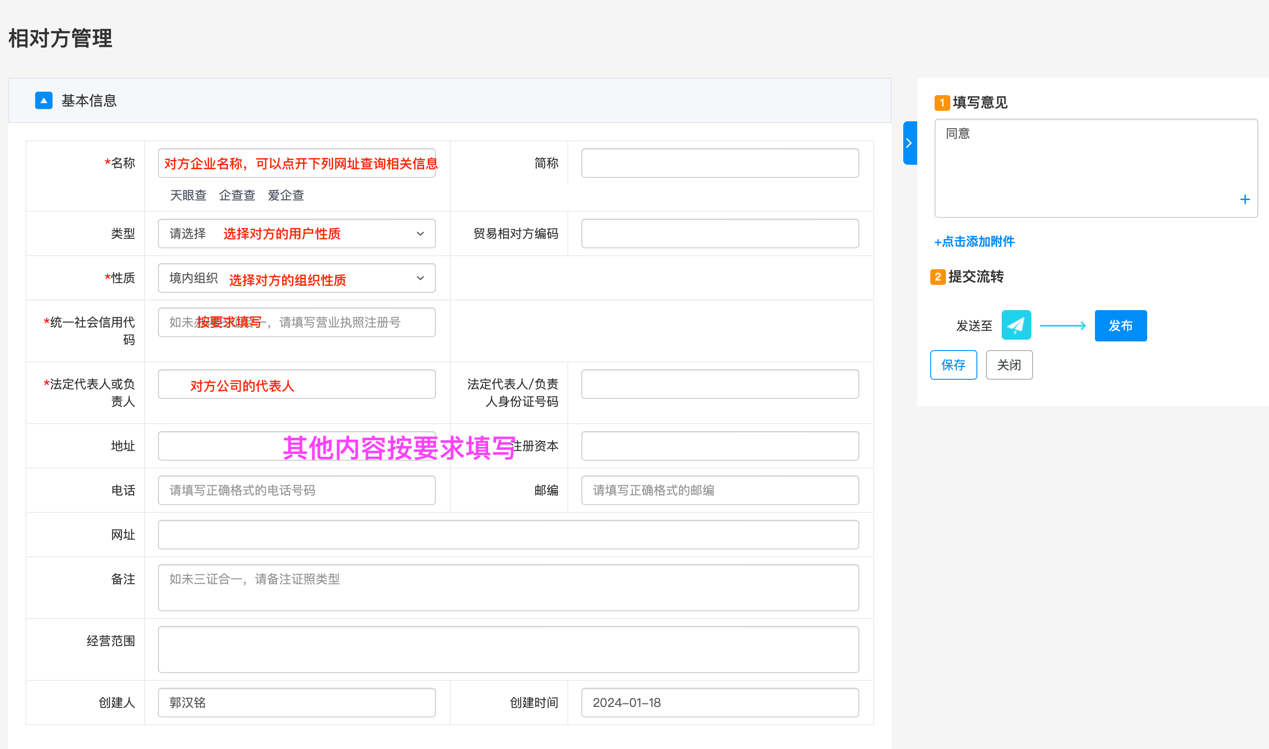Click the orange "2" badge beside 提交流转
Viewport: 1269px width, 749px height.
[938, 276]
